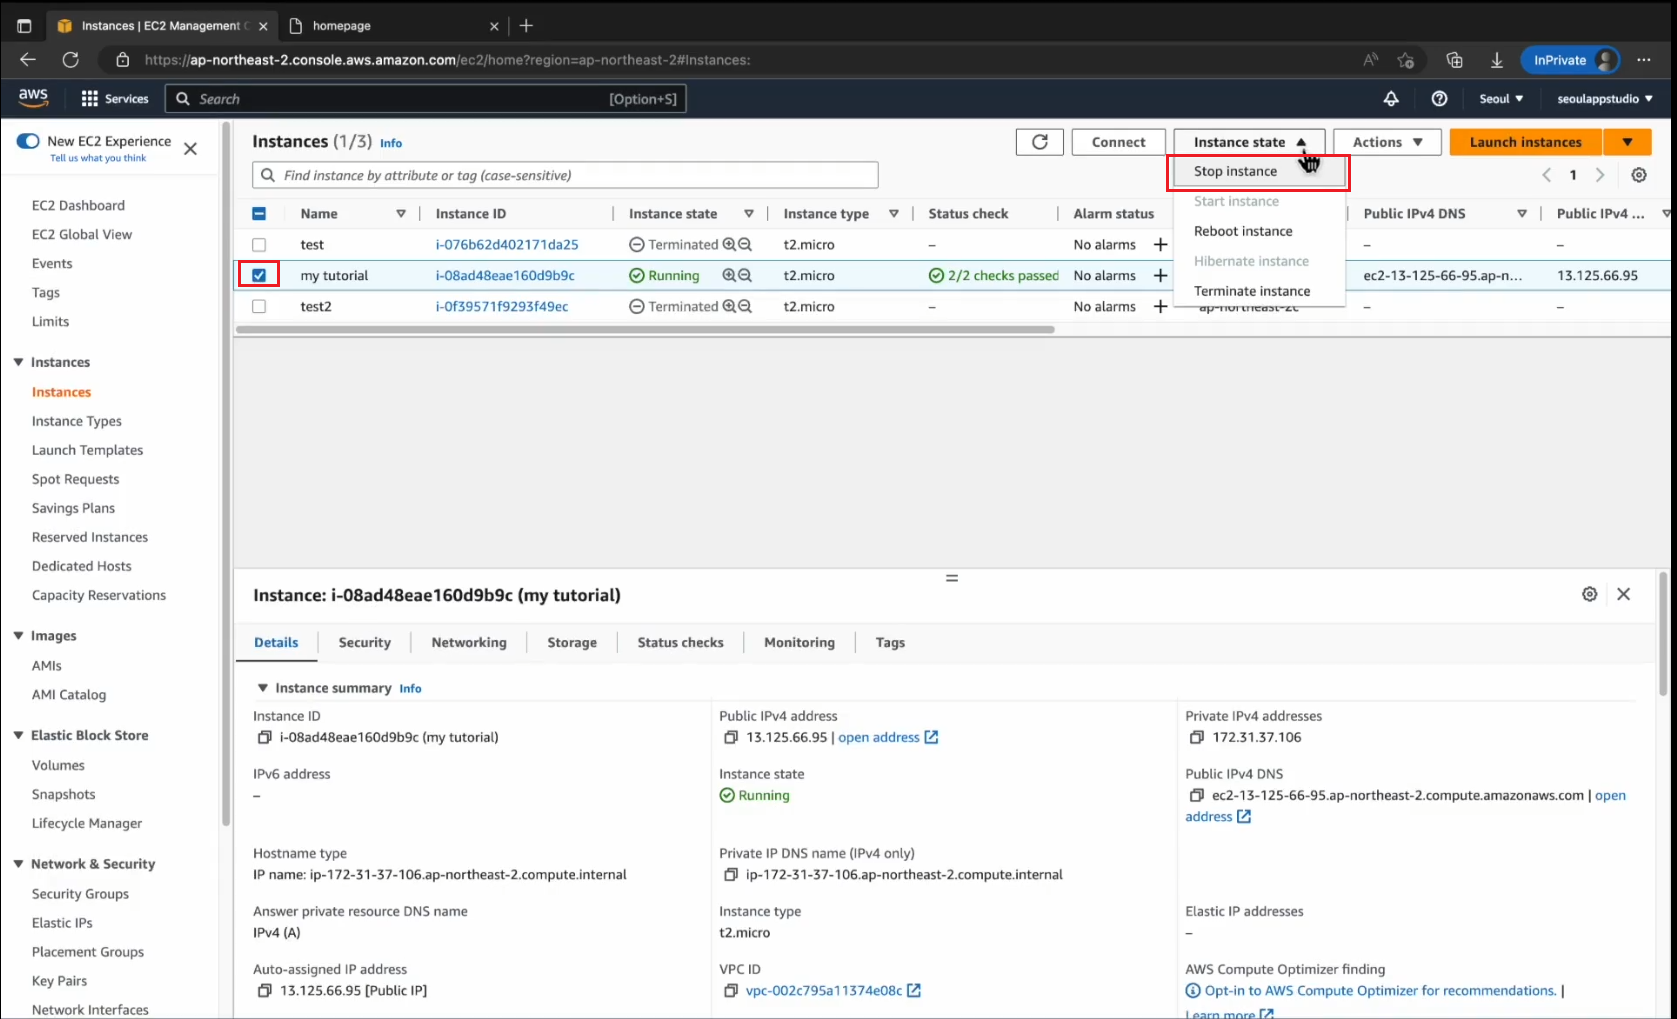Screen dimensions: 1677x1019
Task: Switch to the Monitoring tab
Action: 799,642
